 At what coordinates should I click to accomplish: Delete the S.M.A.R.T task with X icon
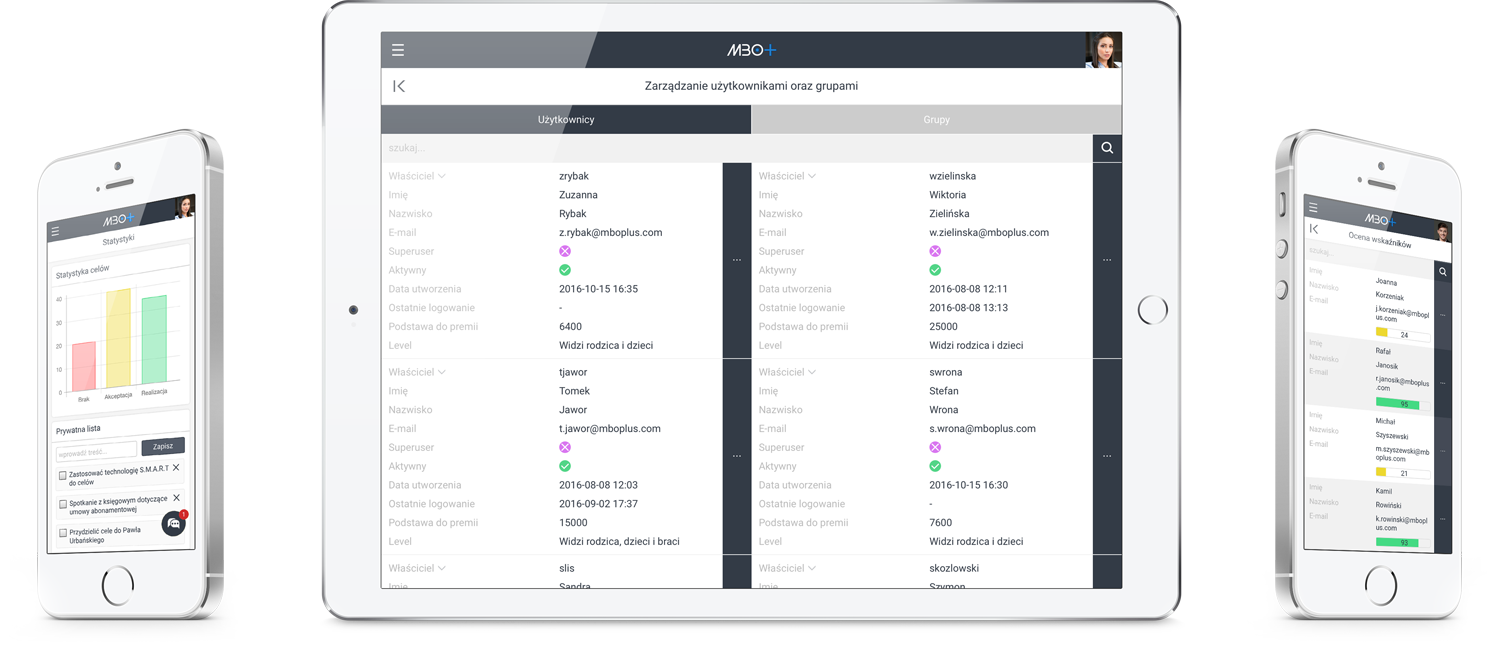click(177, 468)
